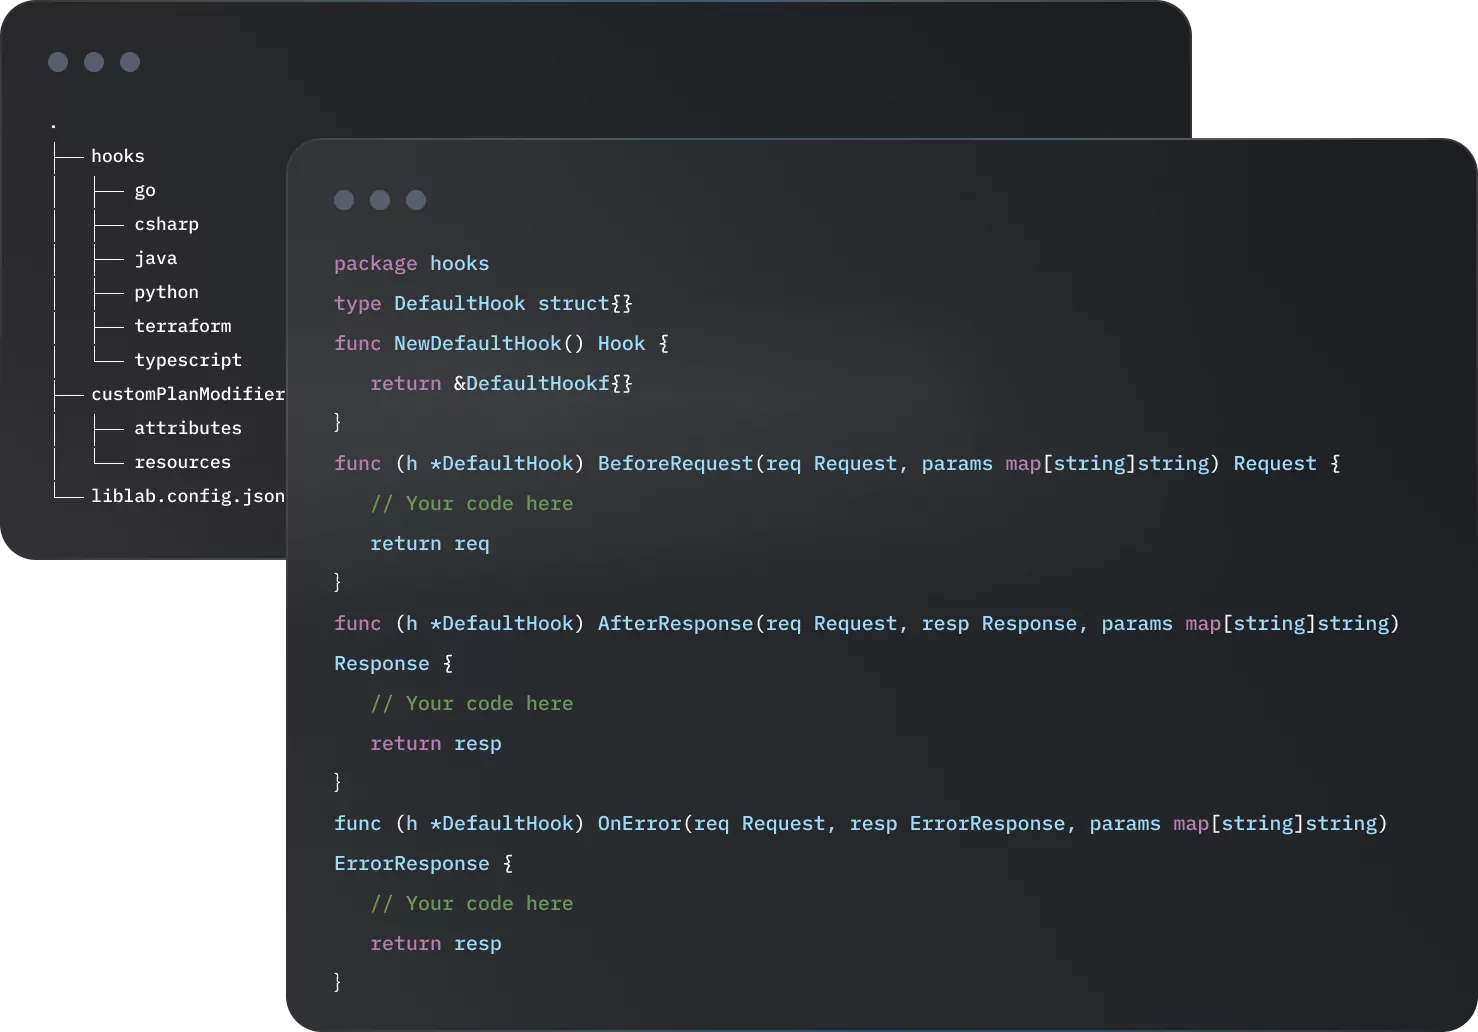Select the csharp folder

[166, 224]
